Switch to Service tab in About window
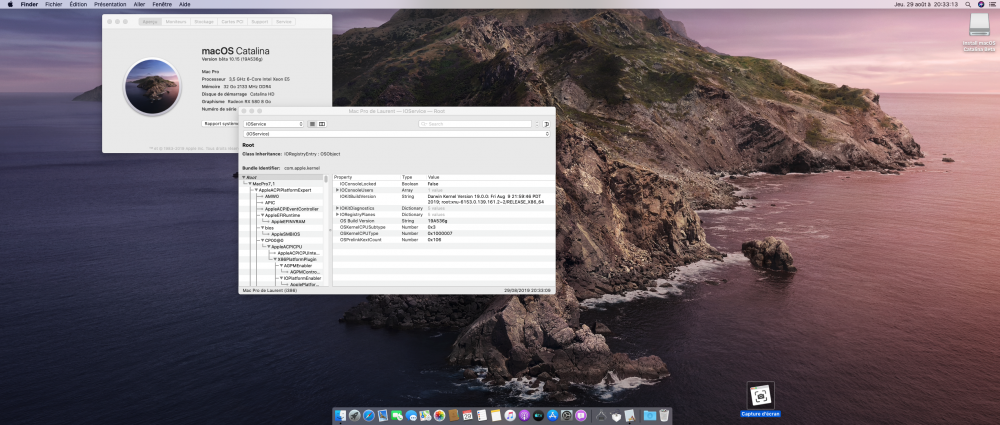The width and height of the screenshot is (1000, 425). click(x=284, y=22)
